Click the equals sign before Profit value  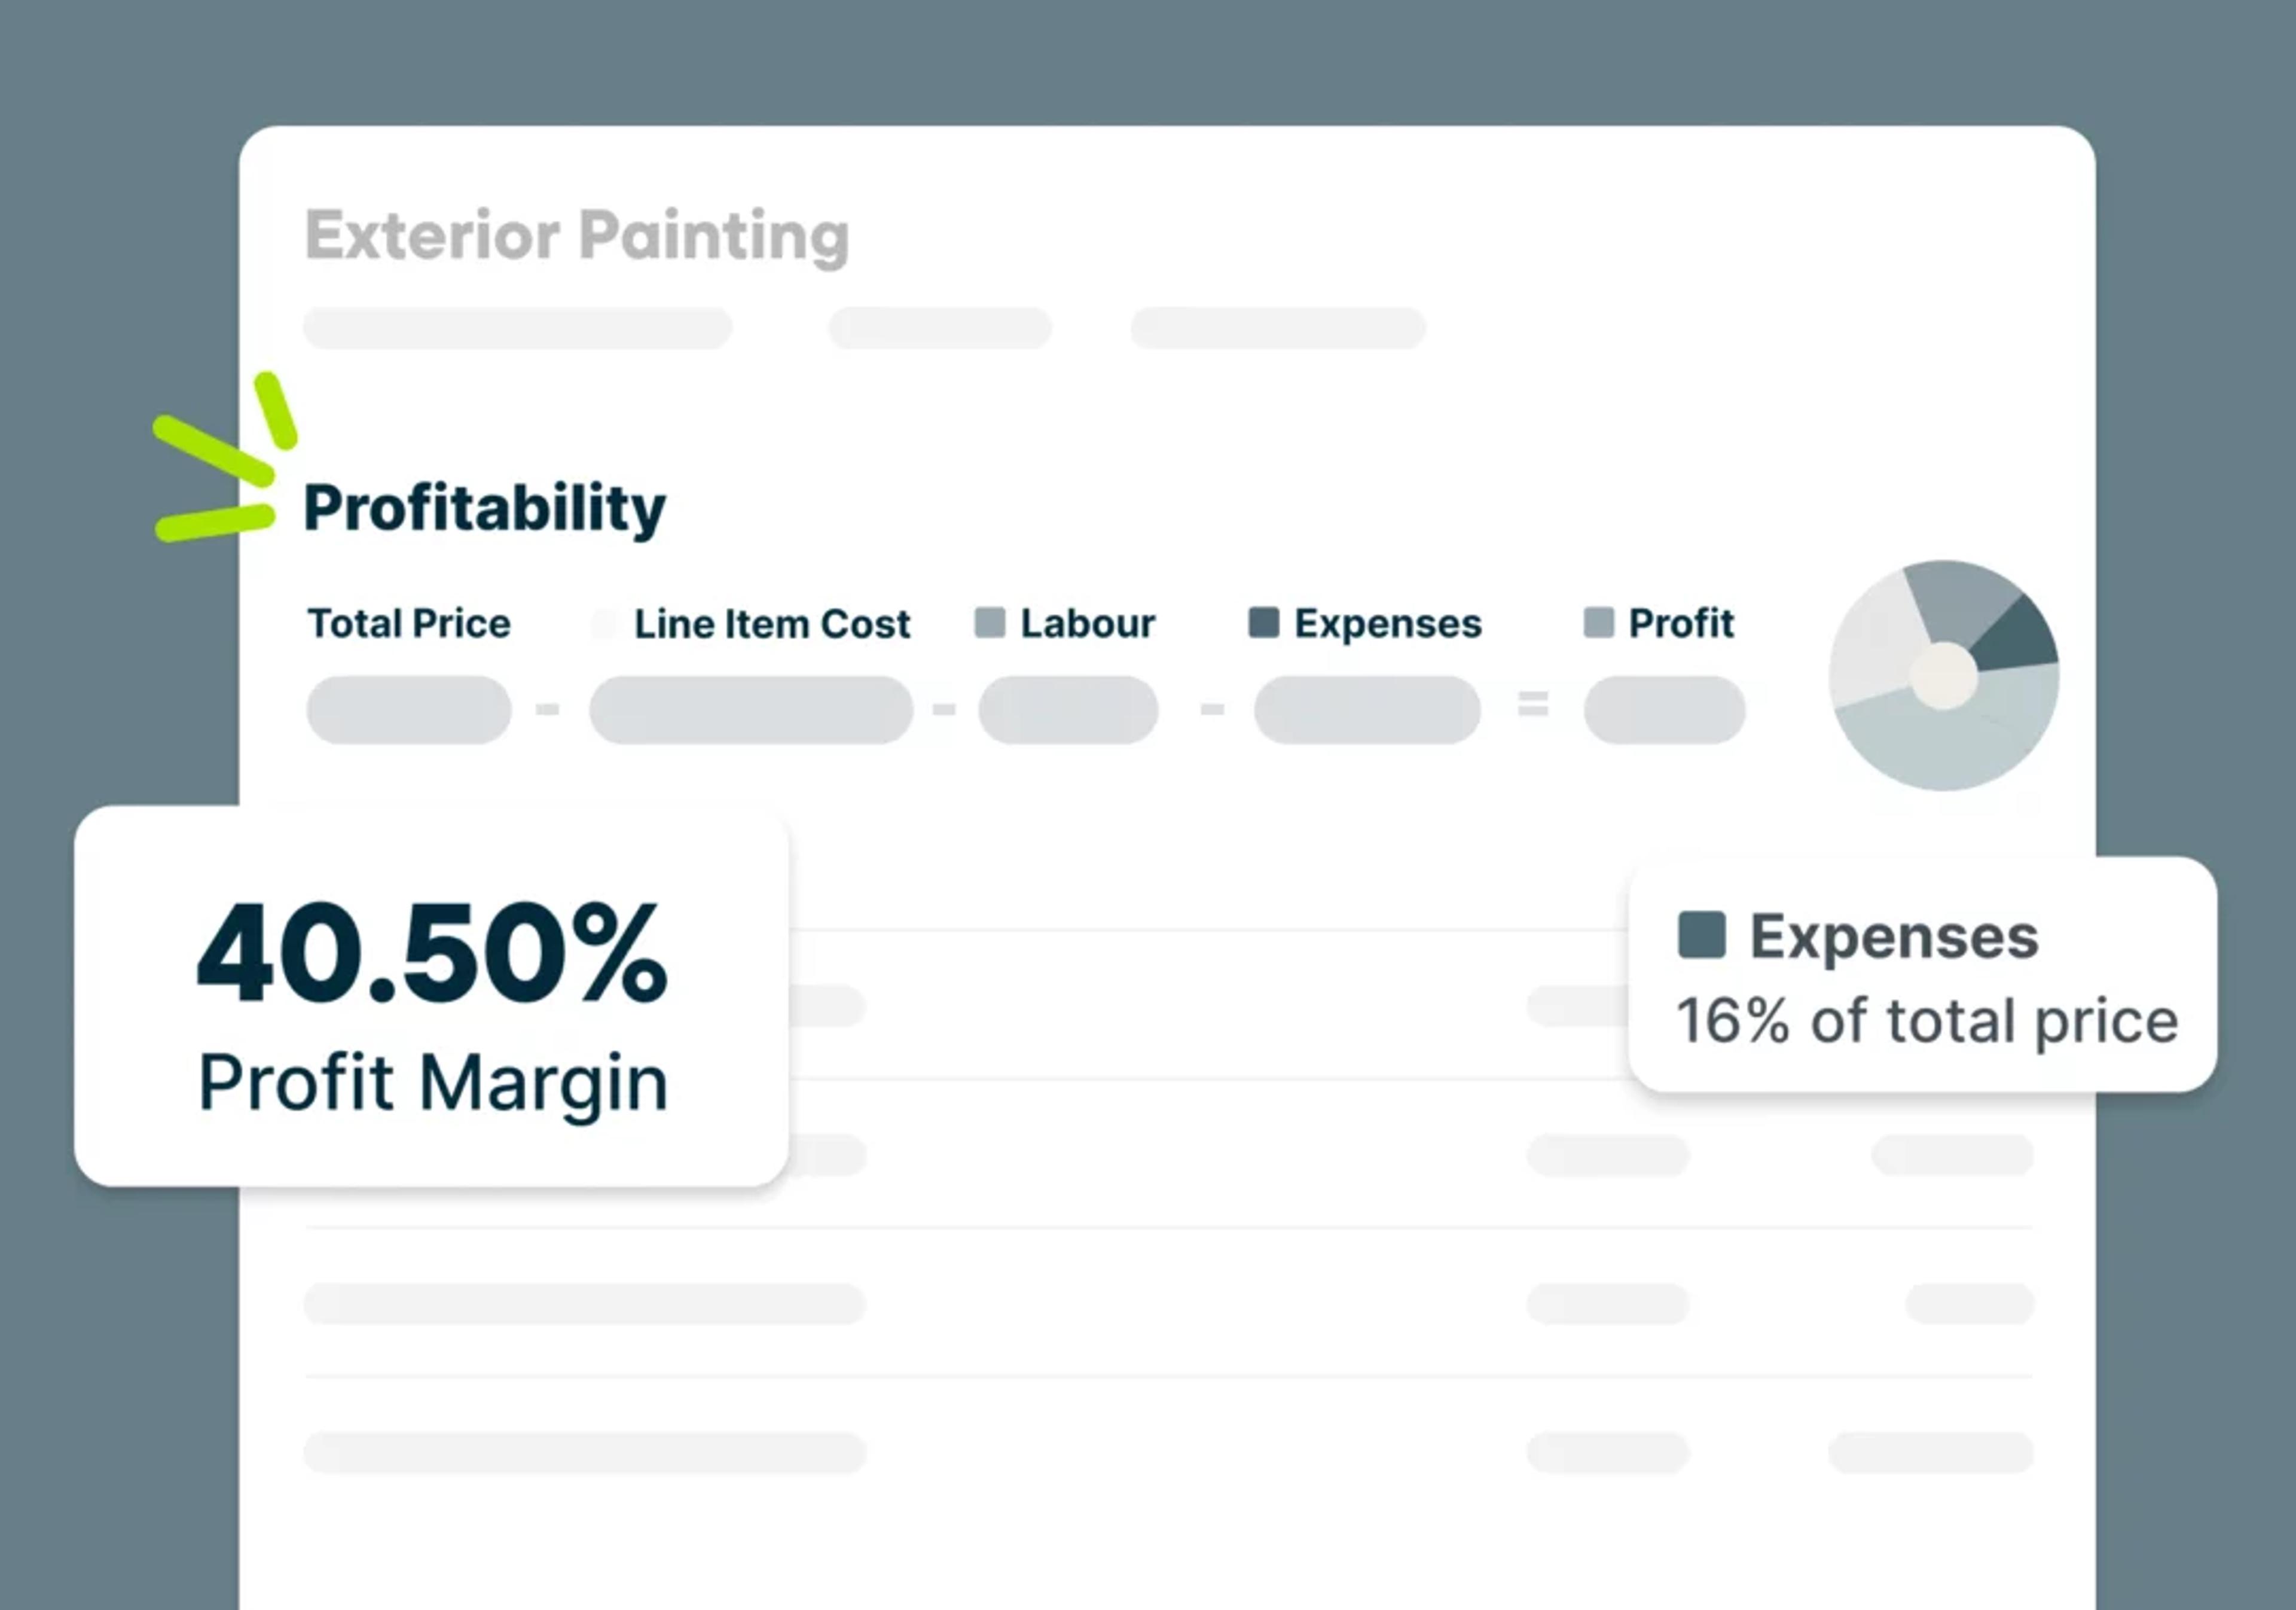1533,704
